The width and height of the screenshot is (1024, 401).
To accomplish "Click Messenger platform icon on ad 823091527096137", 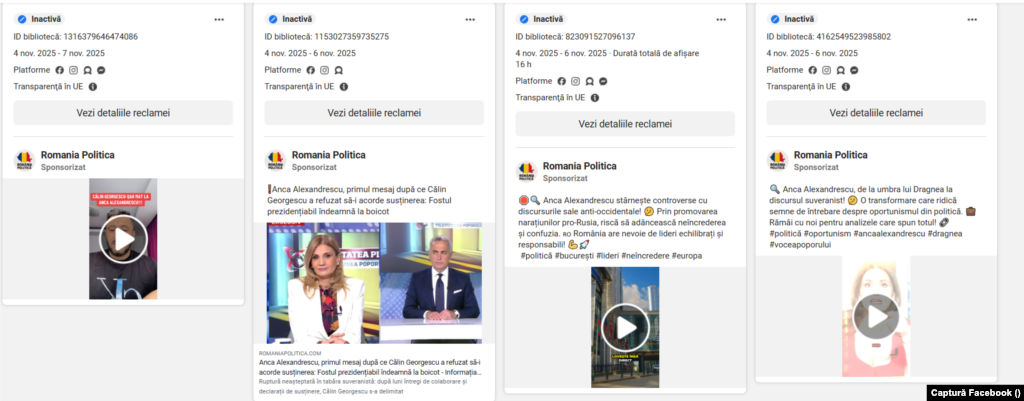I will [603, 81].
